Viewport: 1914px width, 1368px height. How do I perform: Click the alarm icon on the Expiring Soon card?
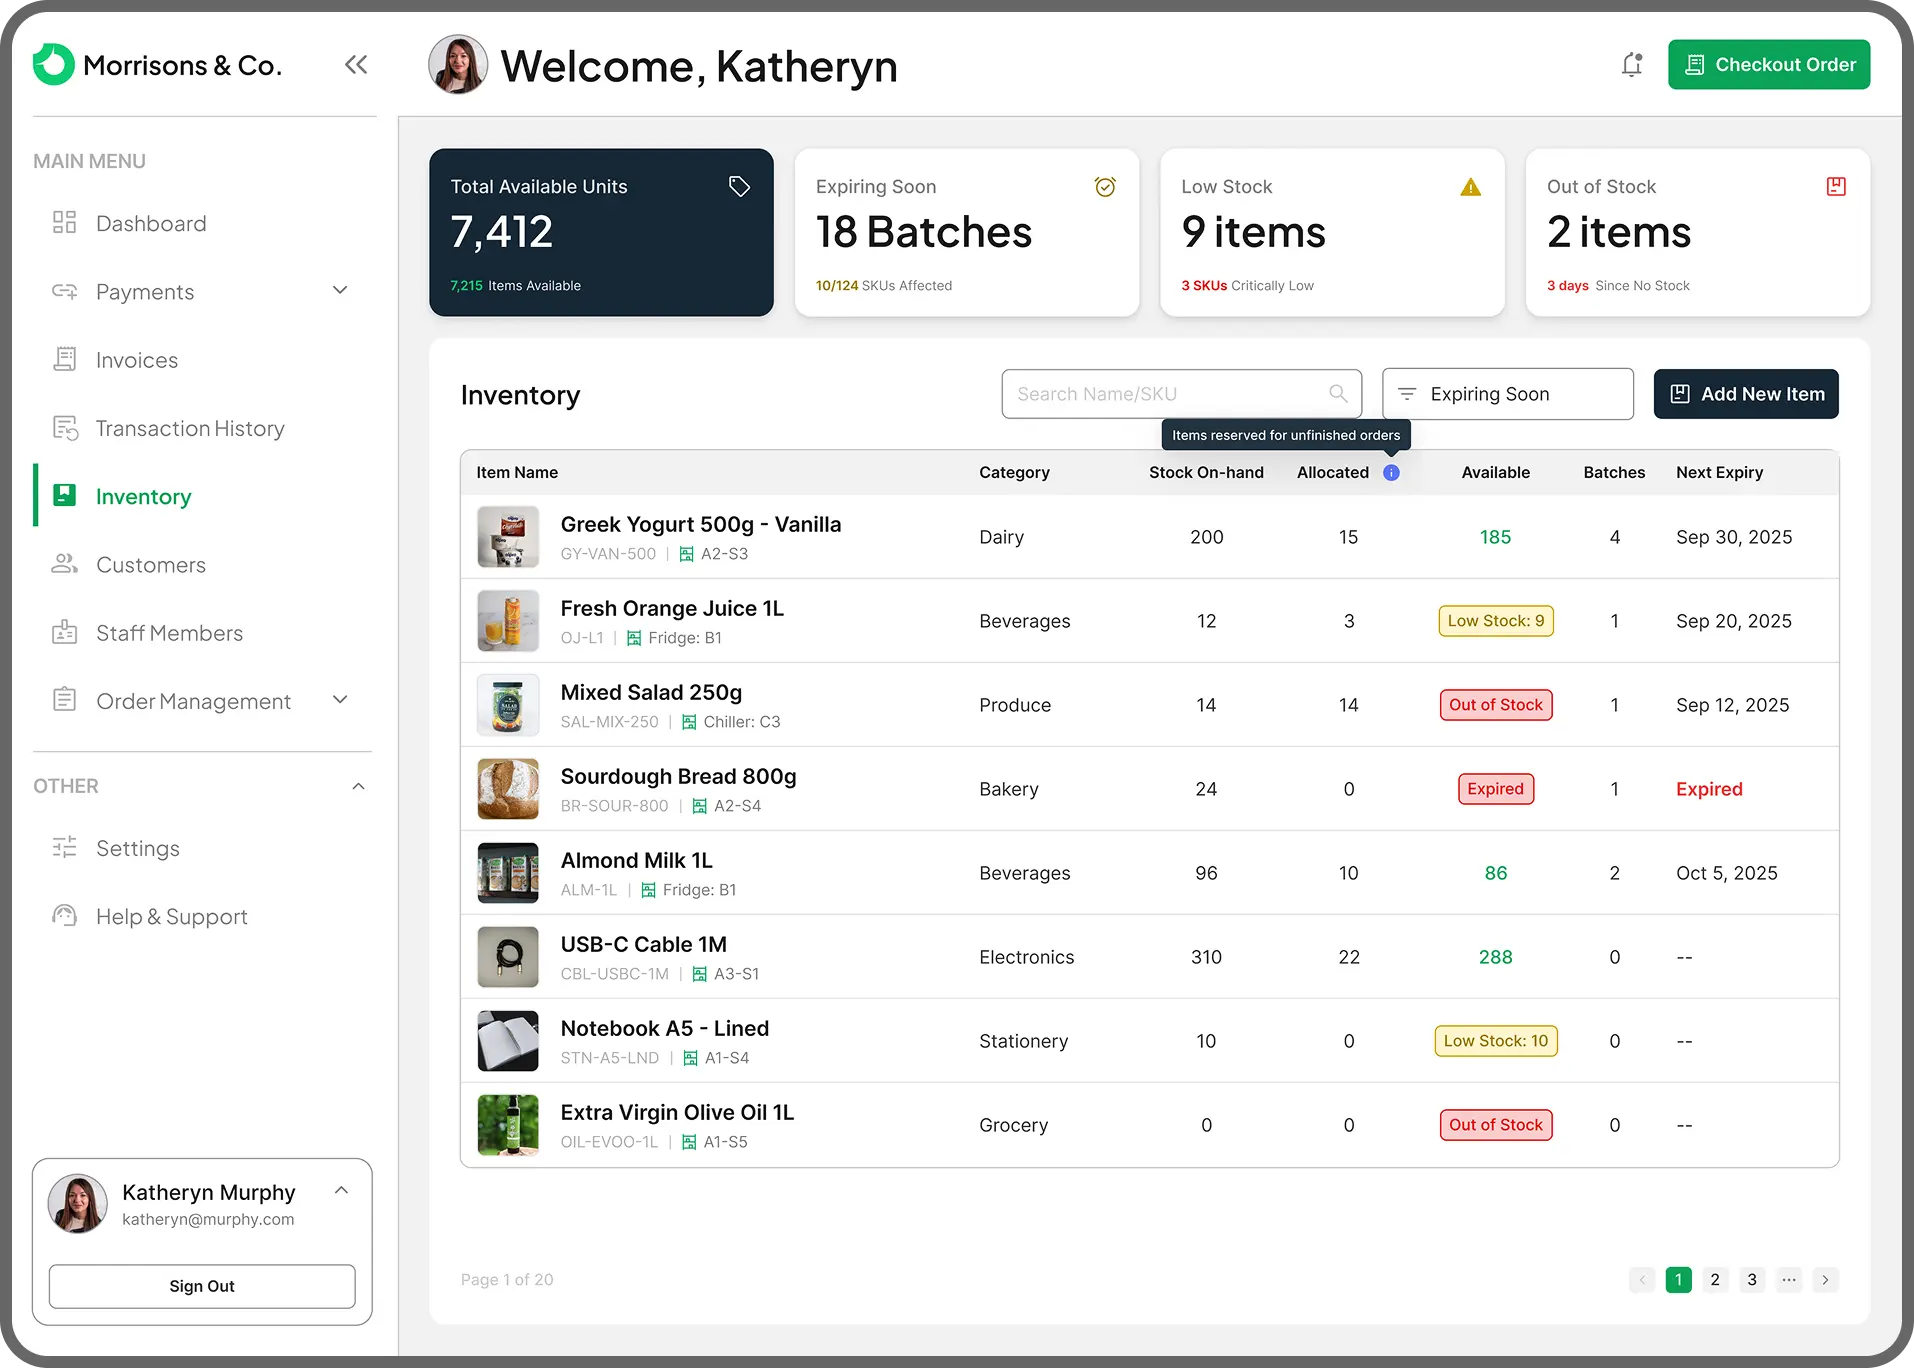1105,186
